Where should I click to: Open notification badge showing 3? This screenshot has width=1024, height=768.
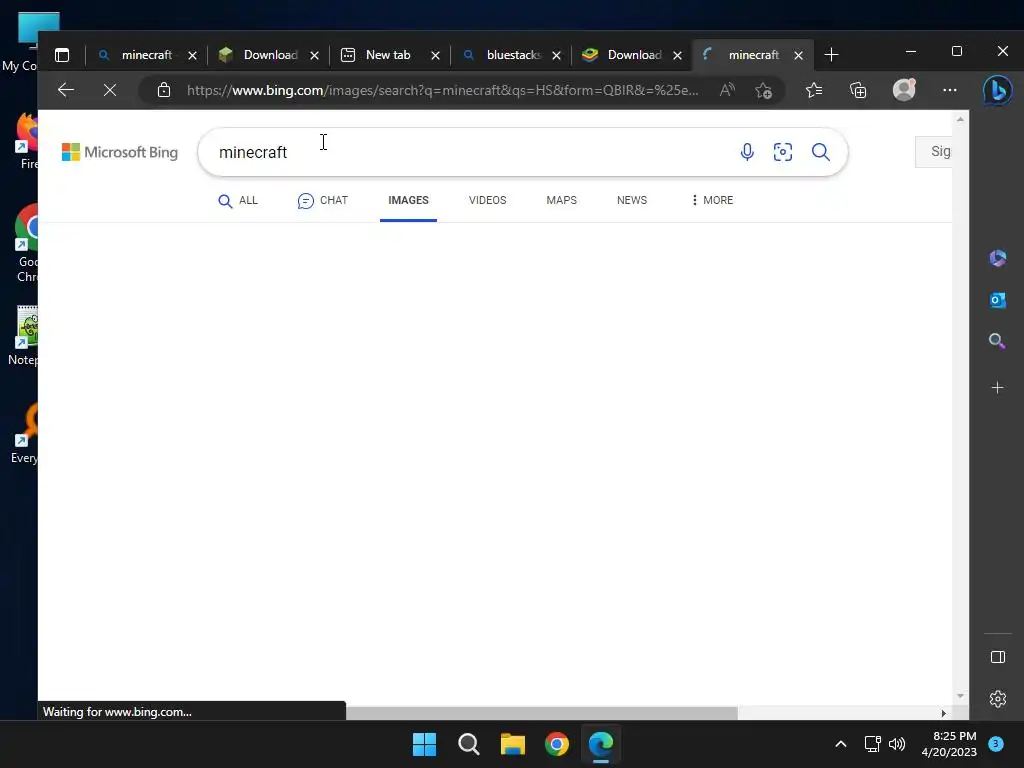(996, 744)
